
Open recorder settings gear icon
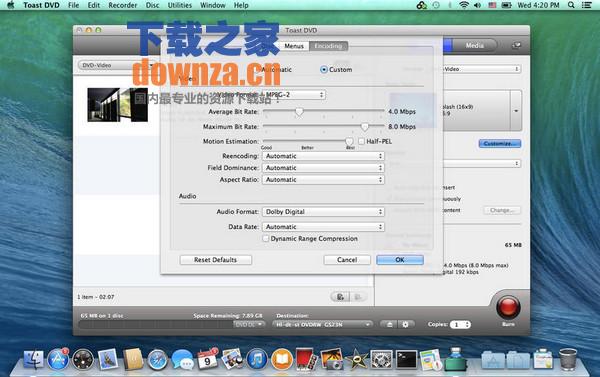(x=406, y=325)
